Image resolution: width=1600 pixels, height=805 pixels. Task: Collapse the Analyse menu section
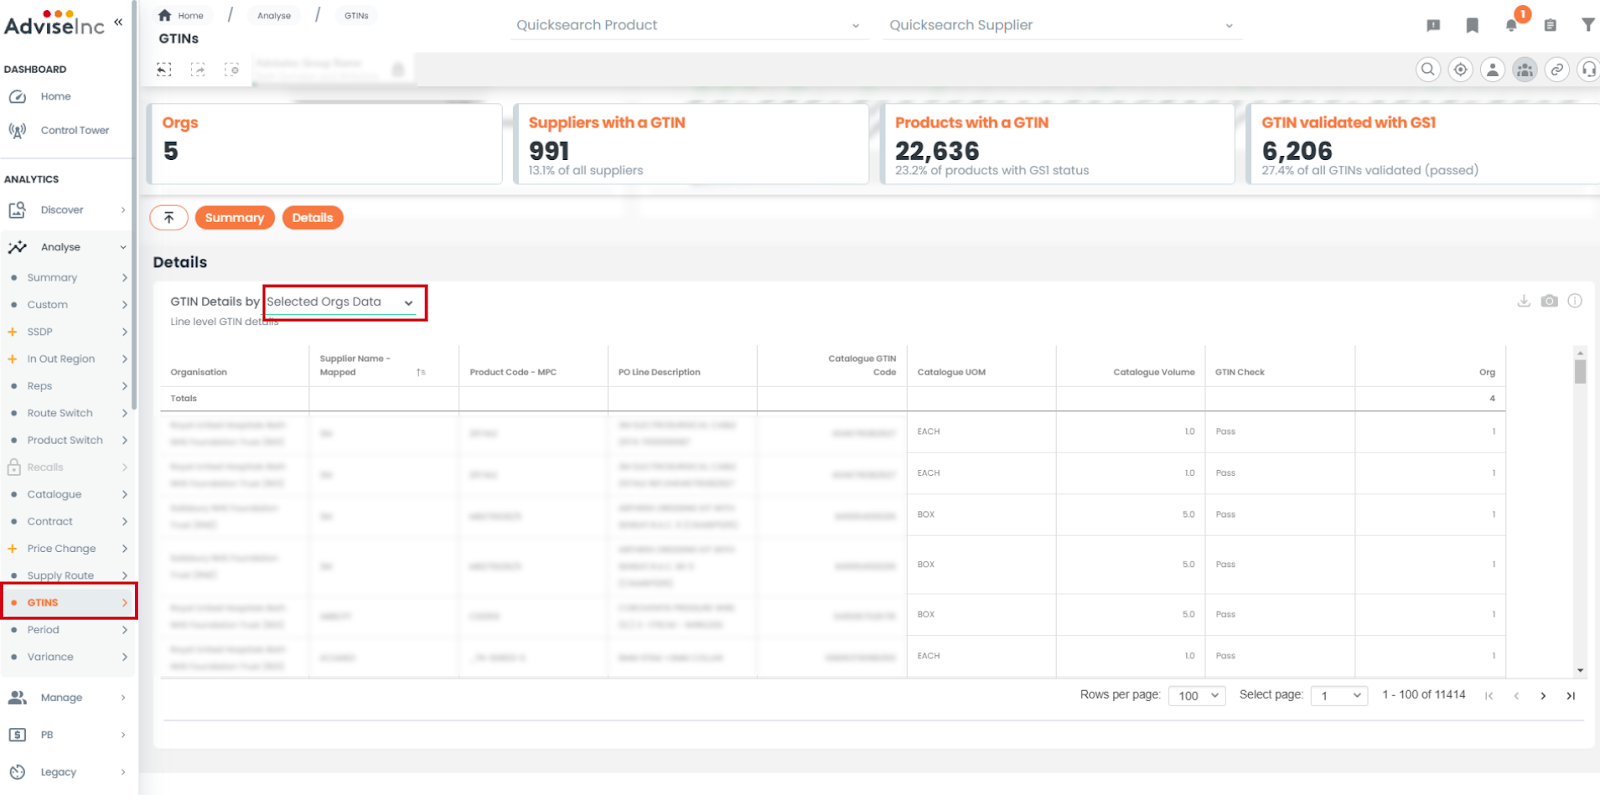66,247
